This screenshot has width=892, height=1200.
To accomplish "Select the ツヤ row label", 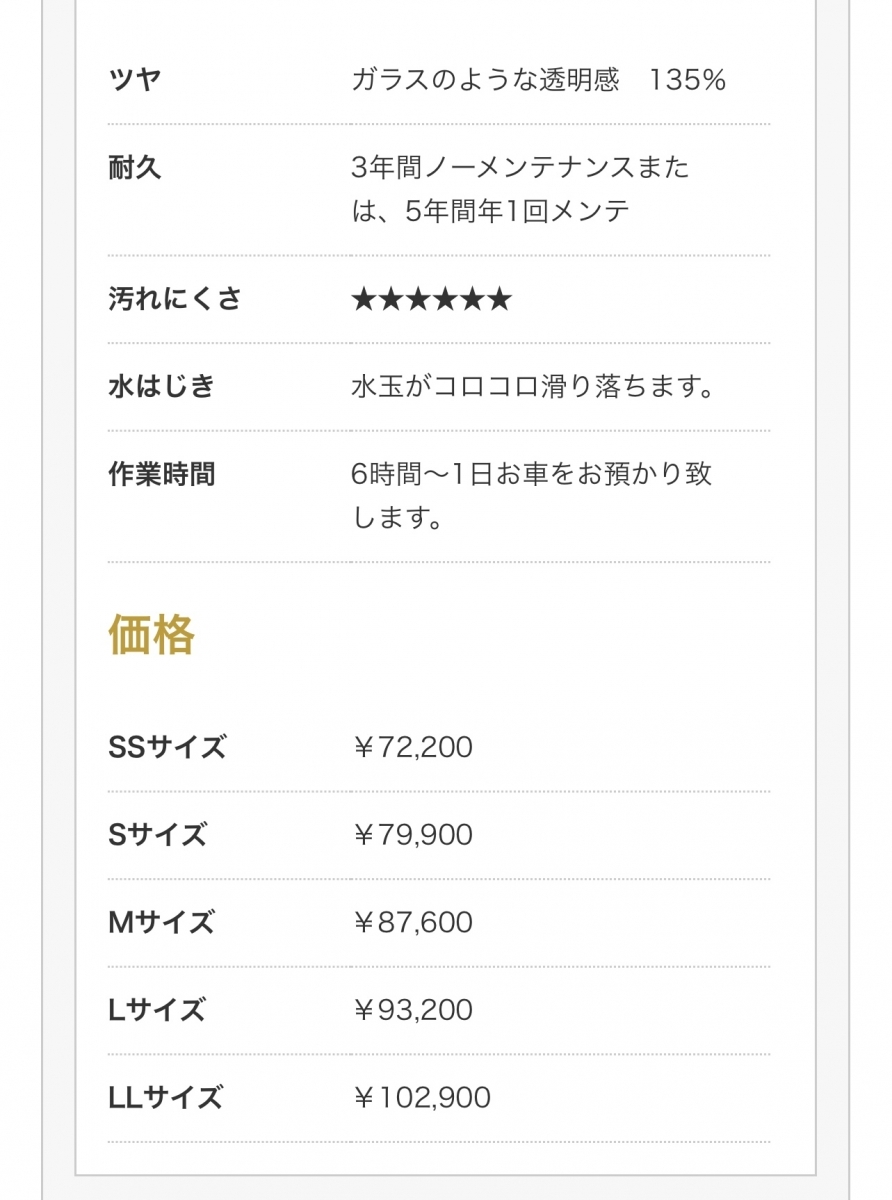I will pyautogui.click(x=135, y=80).
